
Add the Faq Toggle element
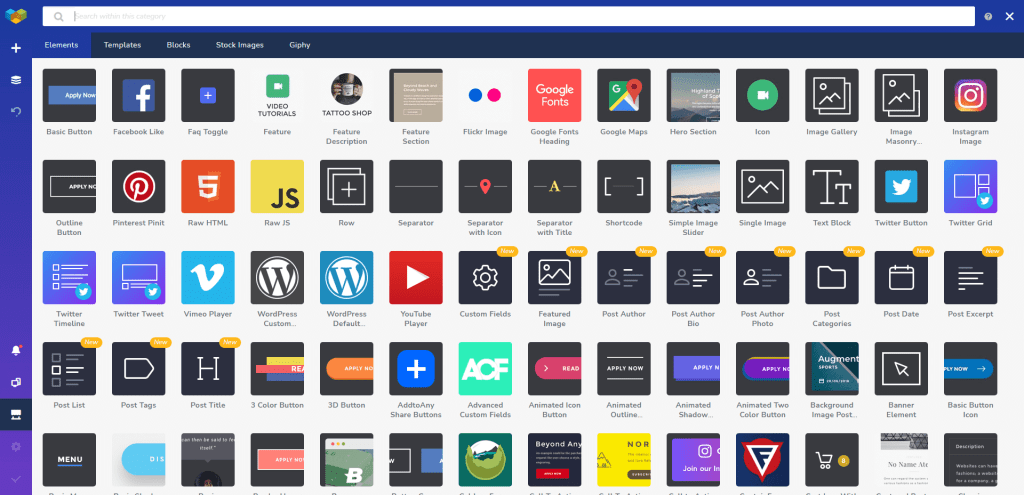coord(208,95)
